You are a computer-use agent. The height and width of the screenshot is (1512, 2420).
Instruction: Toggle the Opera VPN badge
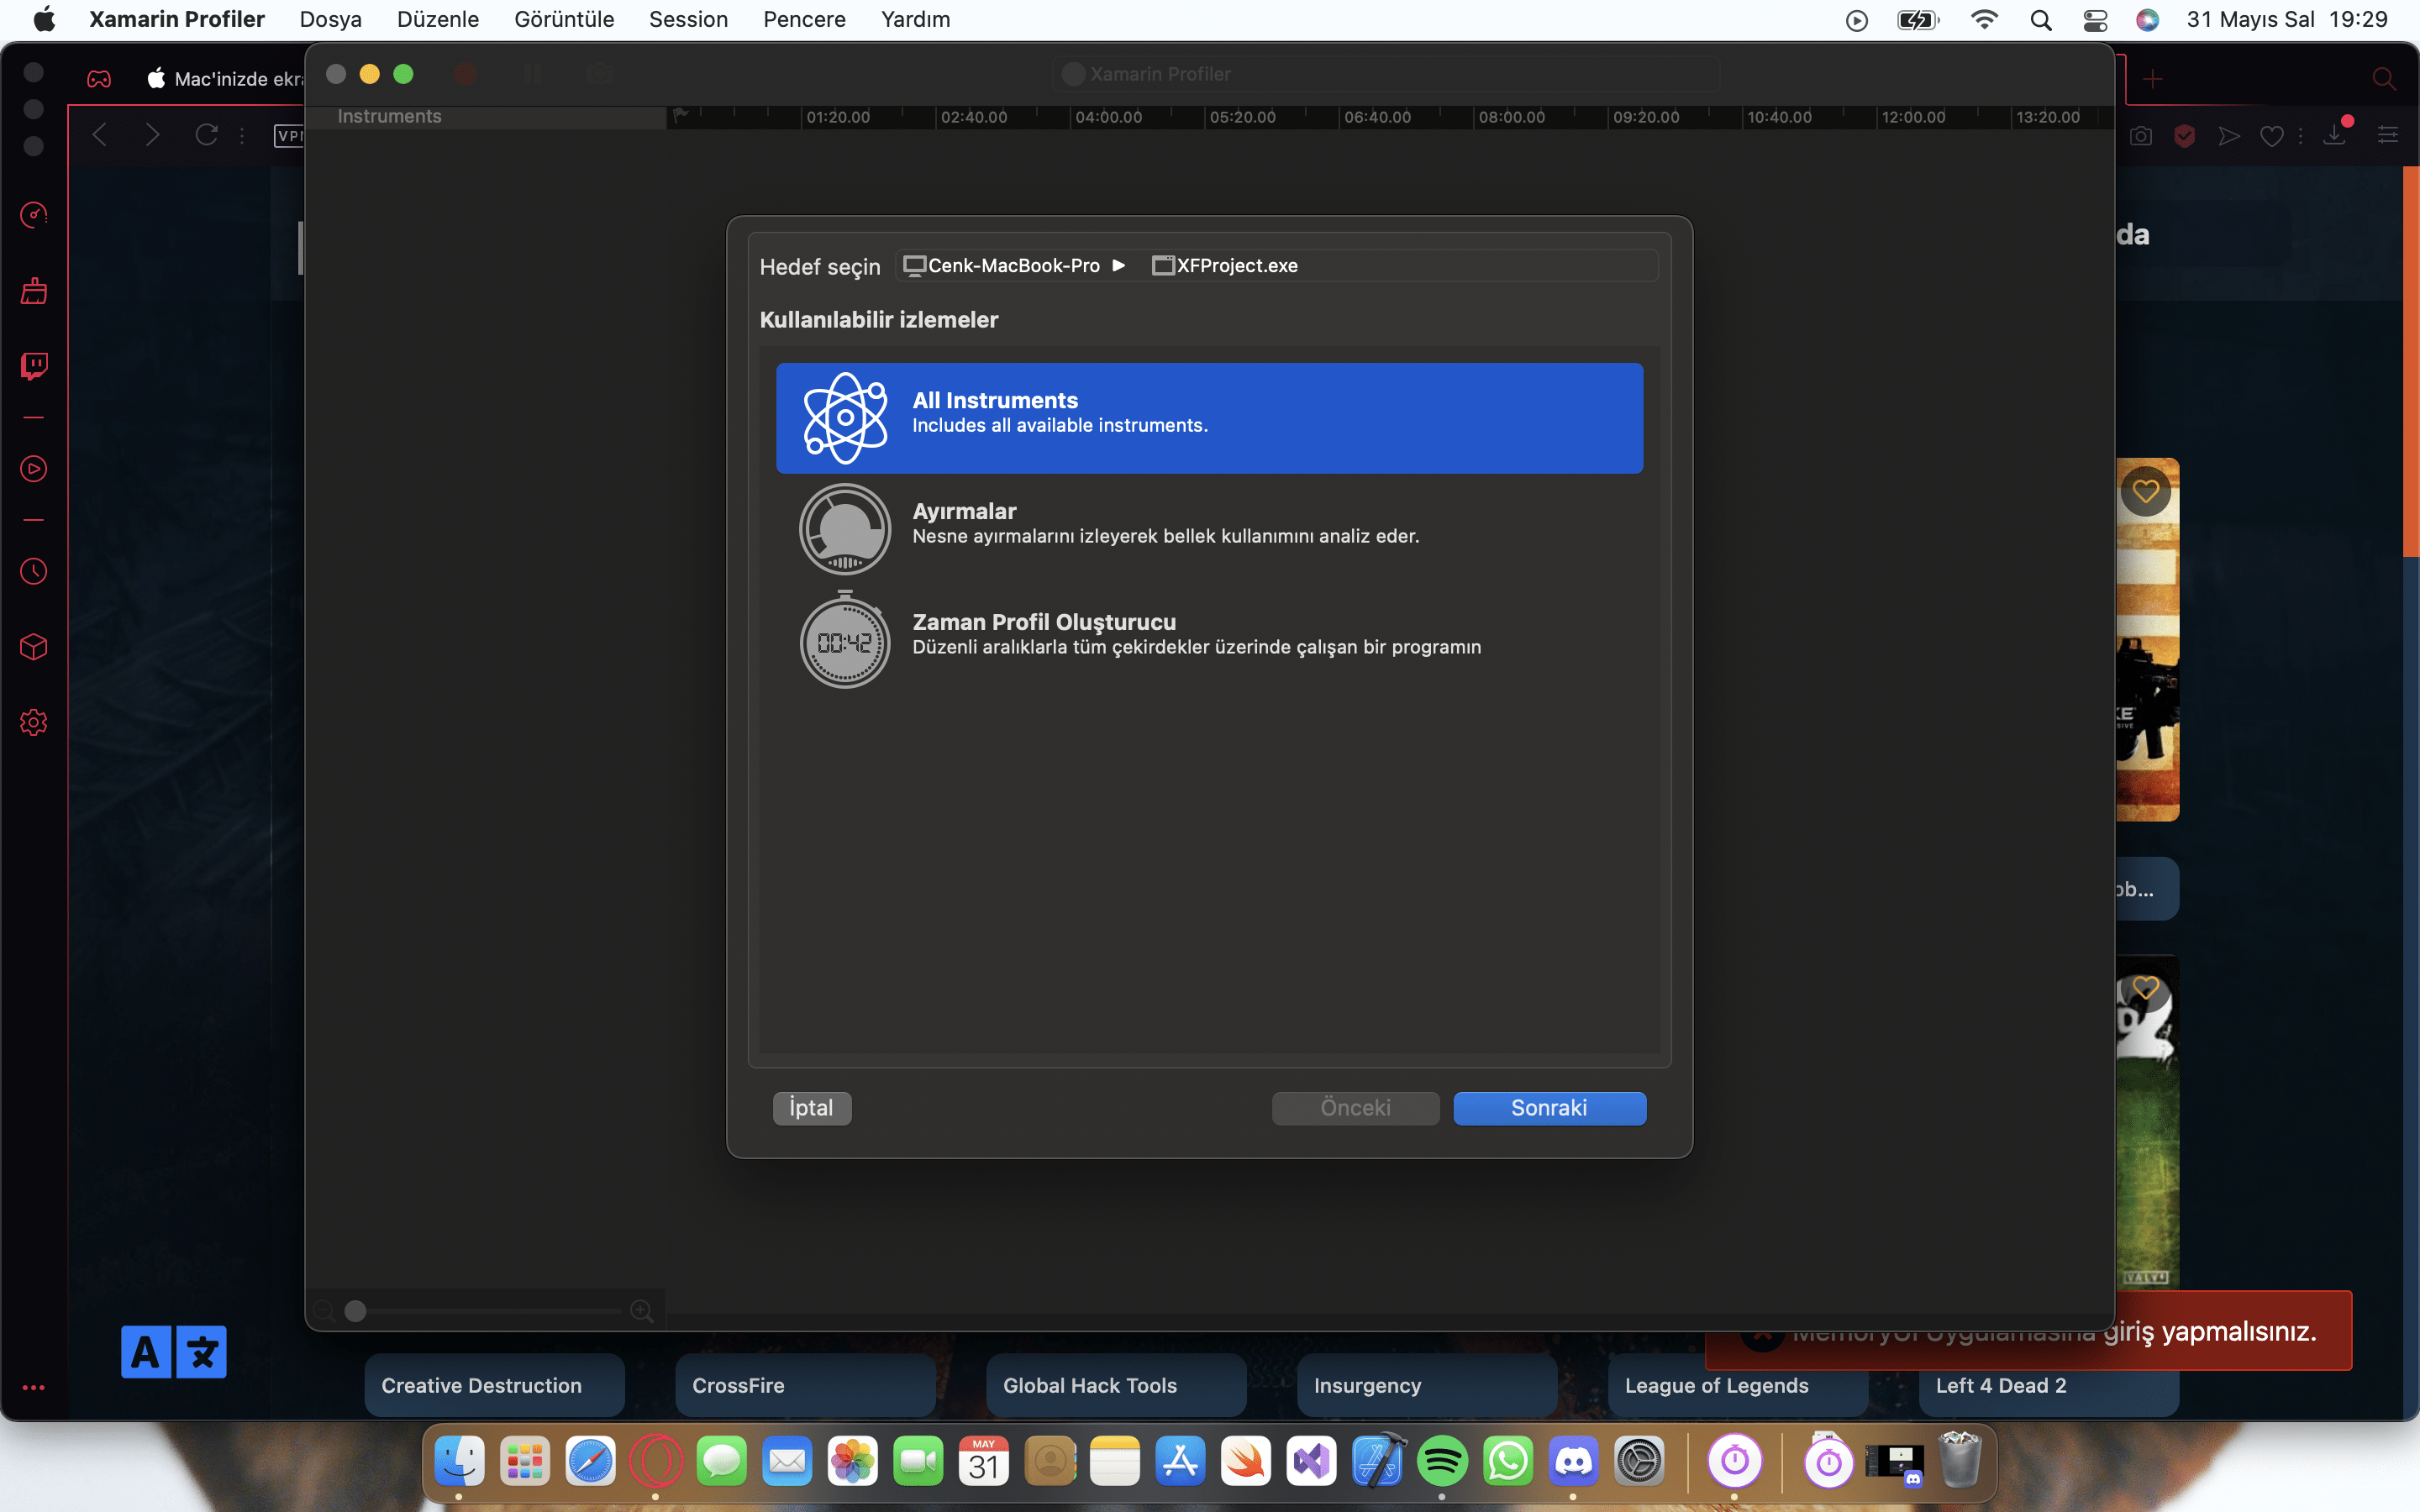click(x=289, y=135)
